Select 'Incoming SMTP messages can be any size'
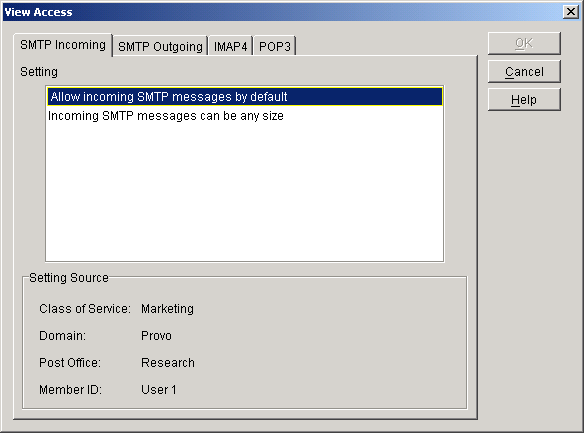 245,116
